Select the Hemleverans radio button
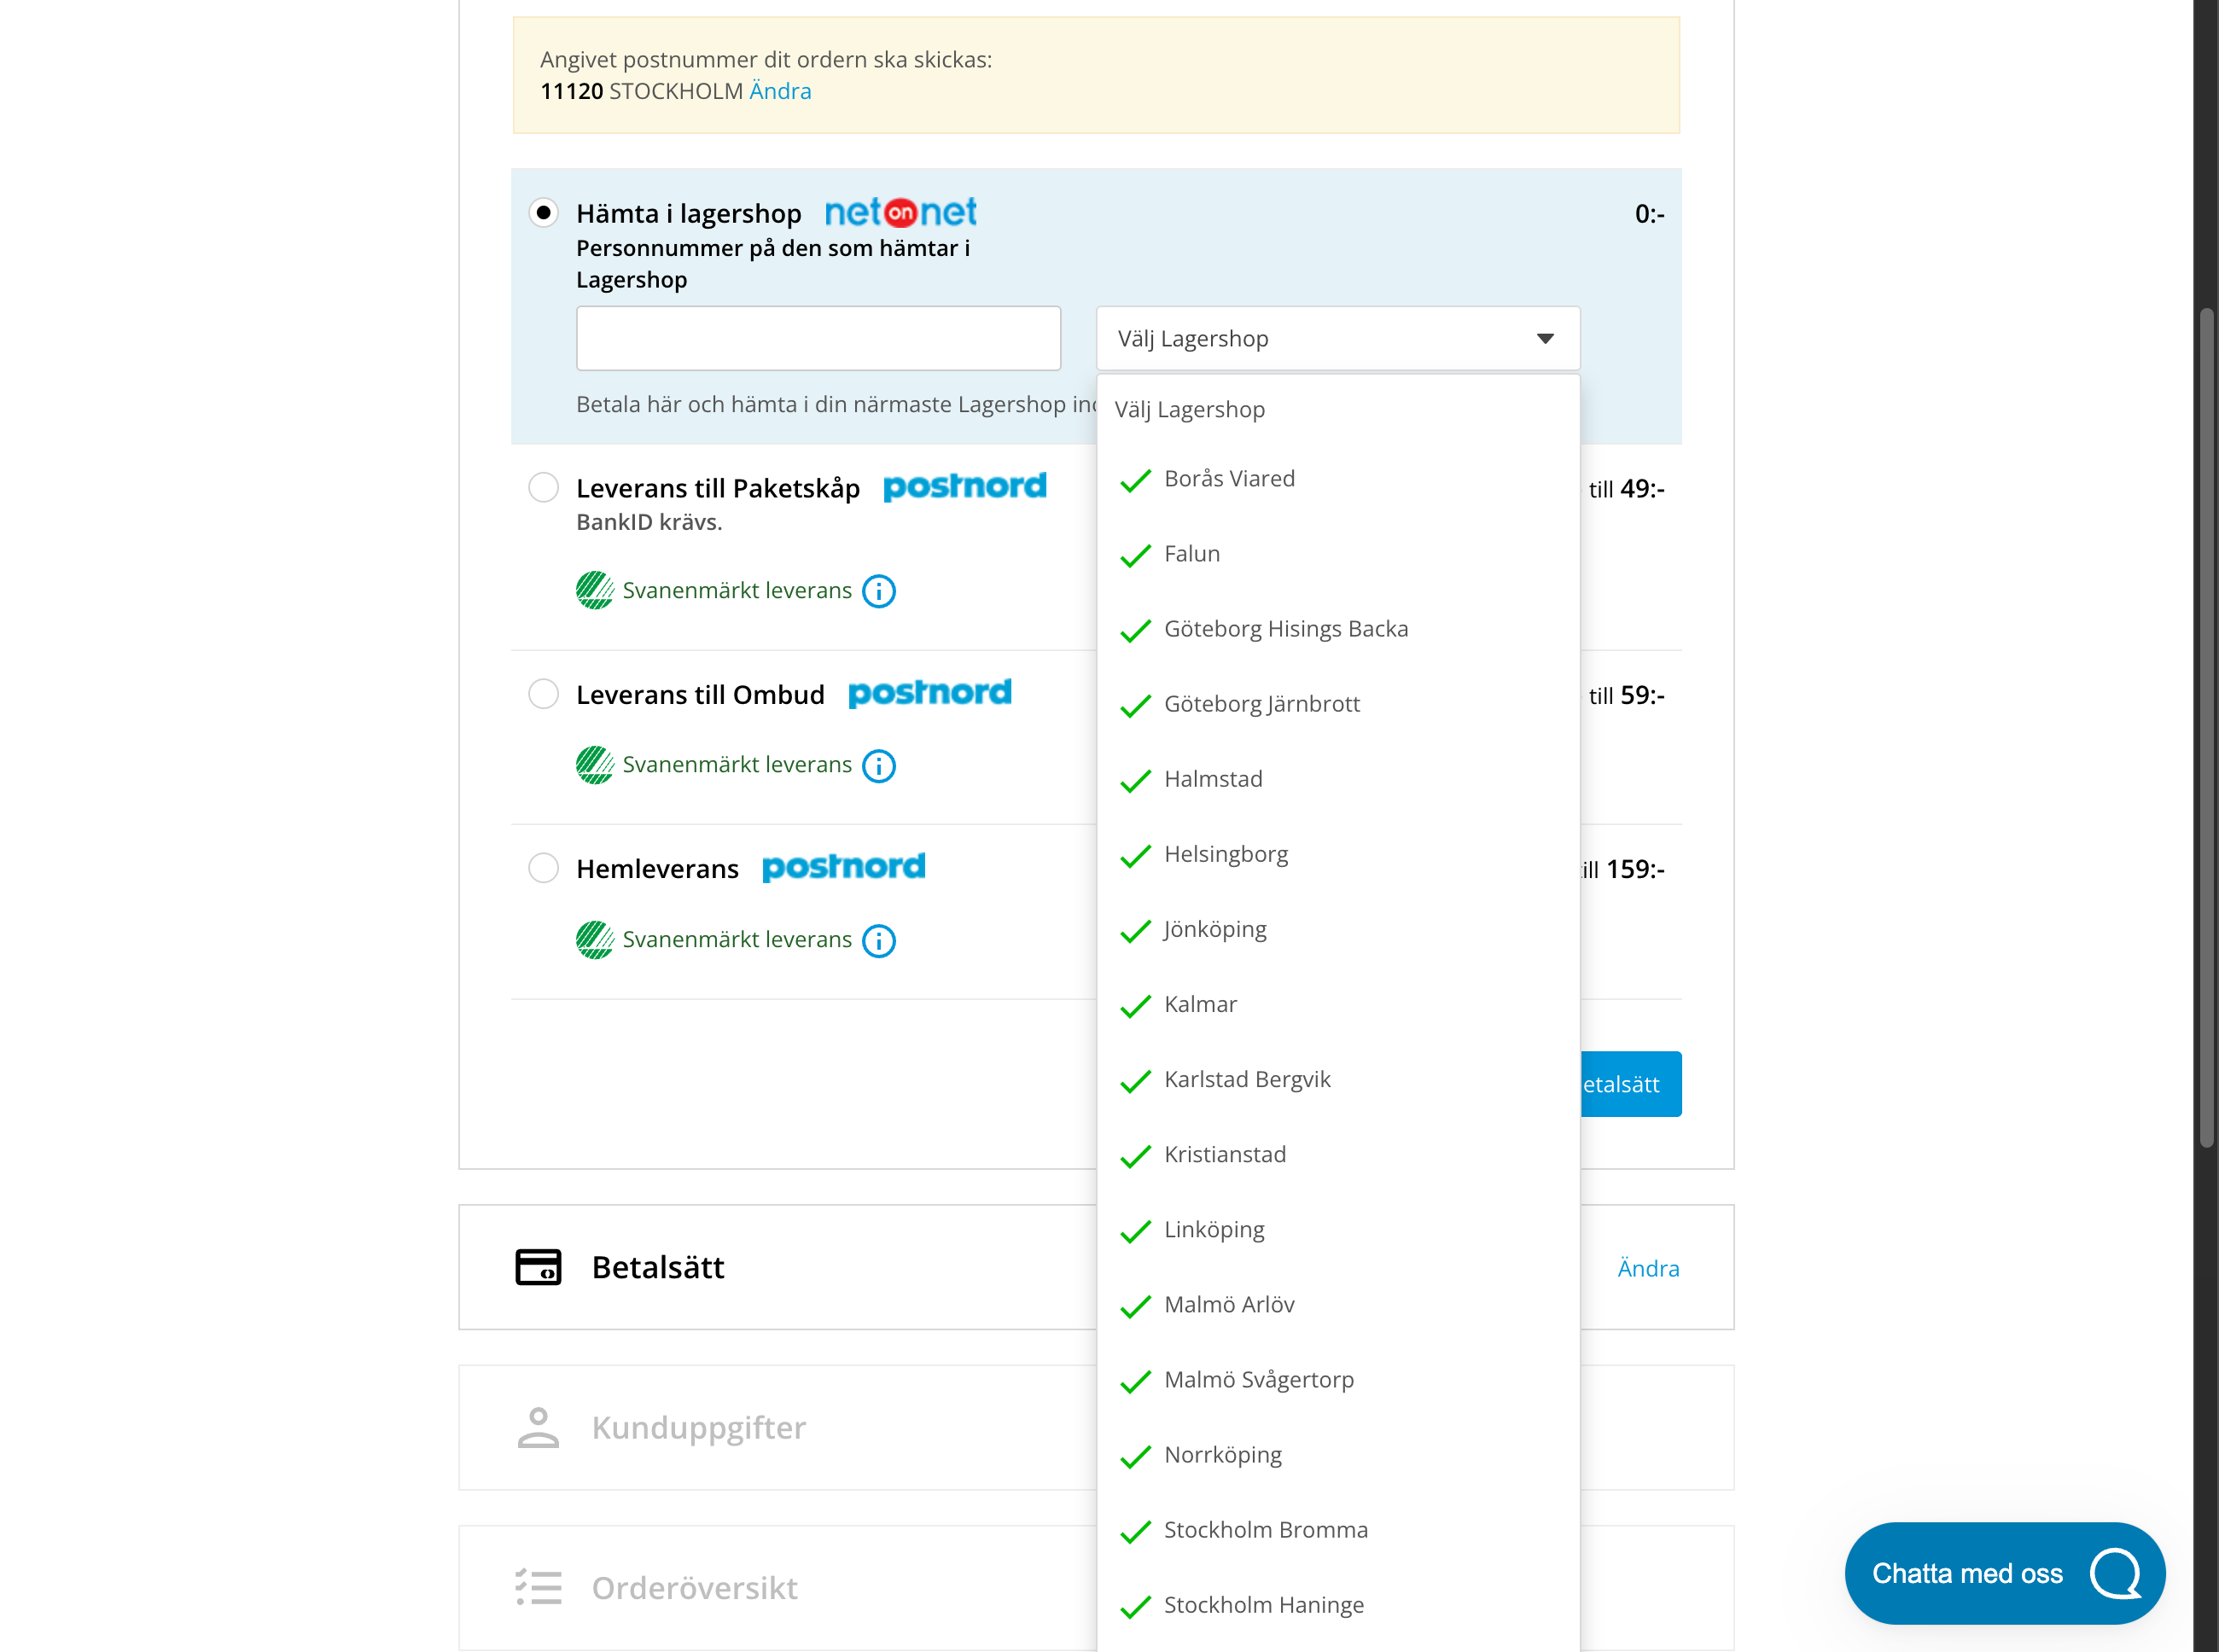 (543, 868)
